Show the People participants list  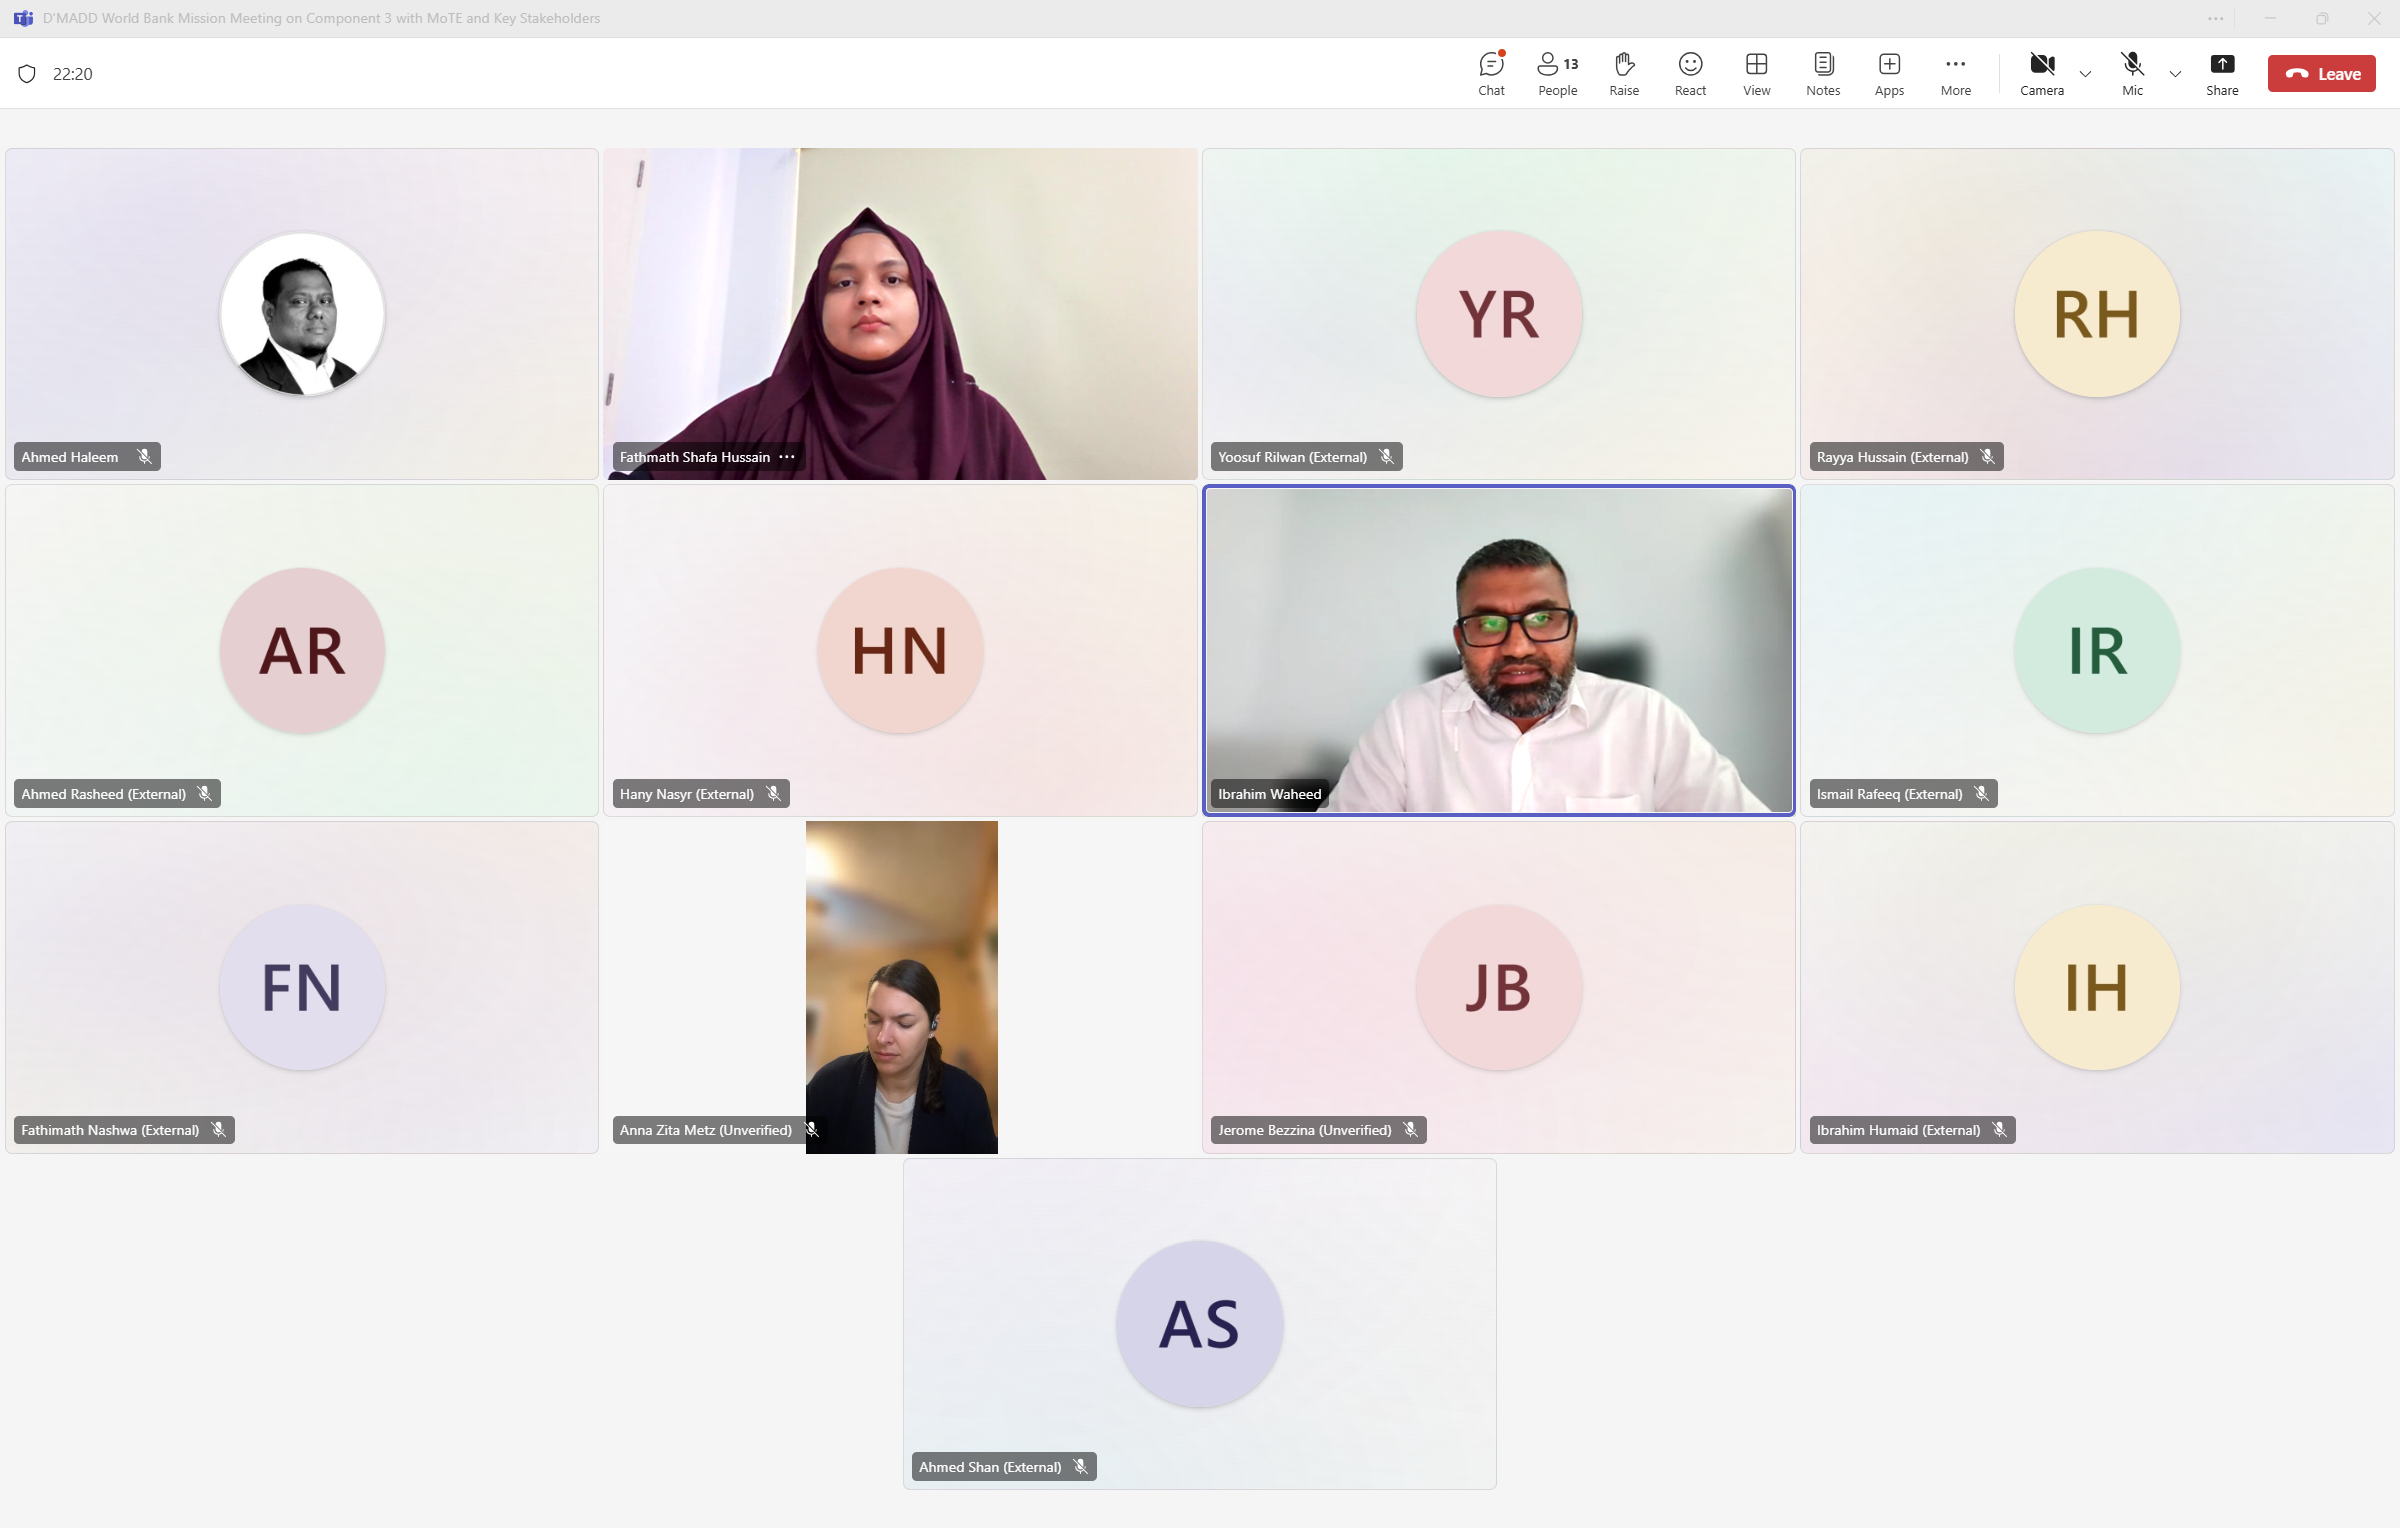pos(1557,74)
